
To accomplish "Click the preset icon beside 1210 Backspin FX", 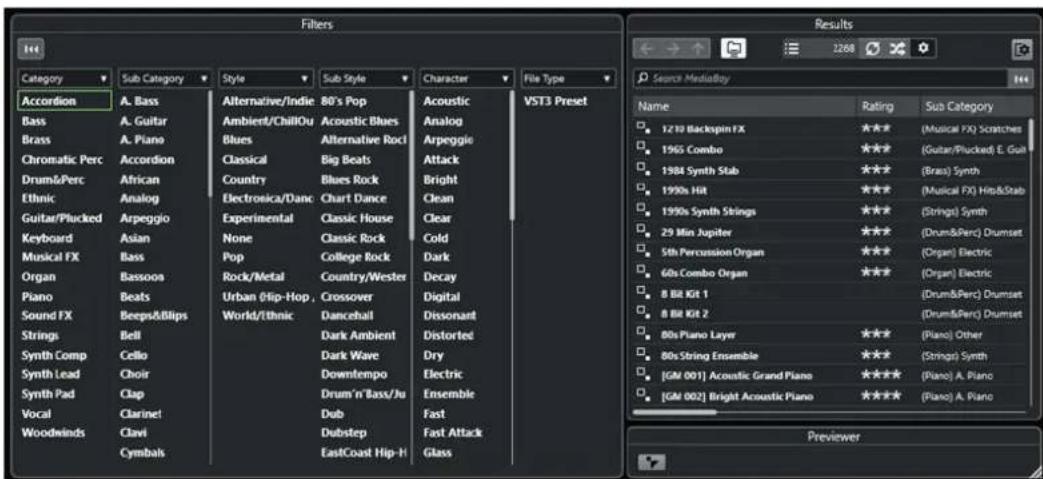I will pos(643,128).
